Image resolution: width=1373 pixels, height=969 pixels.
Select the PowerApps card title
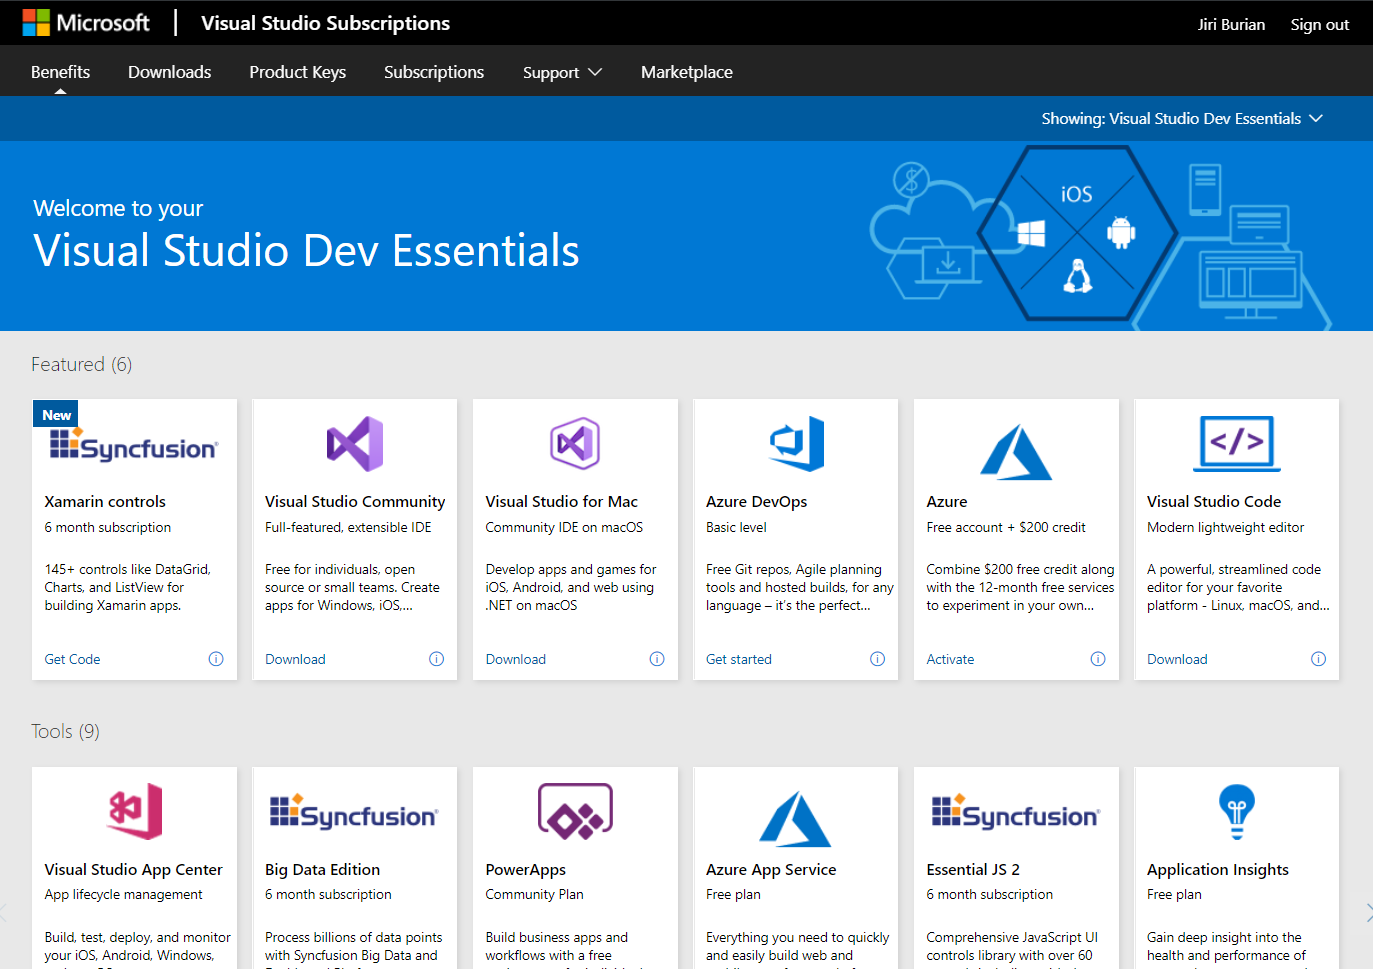point(526,870)
